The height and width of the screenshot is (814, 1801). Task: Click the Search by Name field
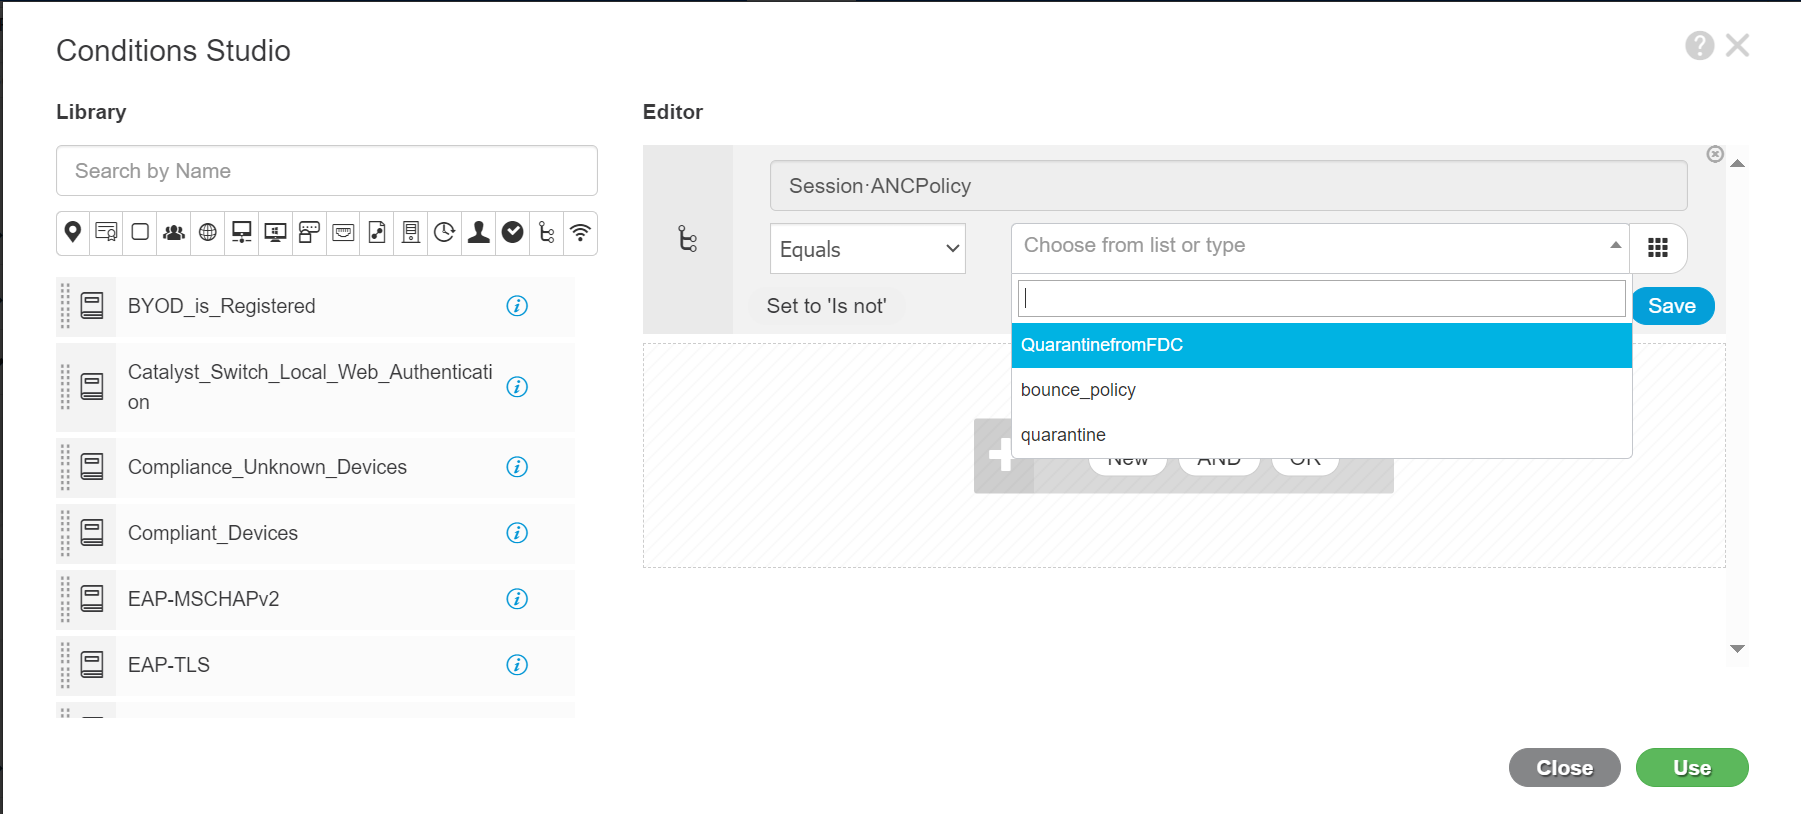pyautogui.click(x=327, y=171)
